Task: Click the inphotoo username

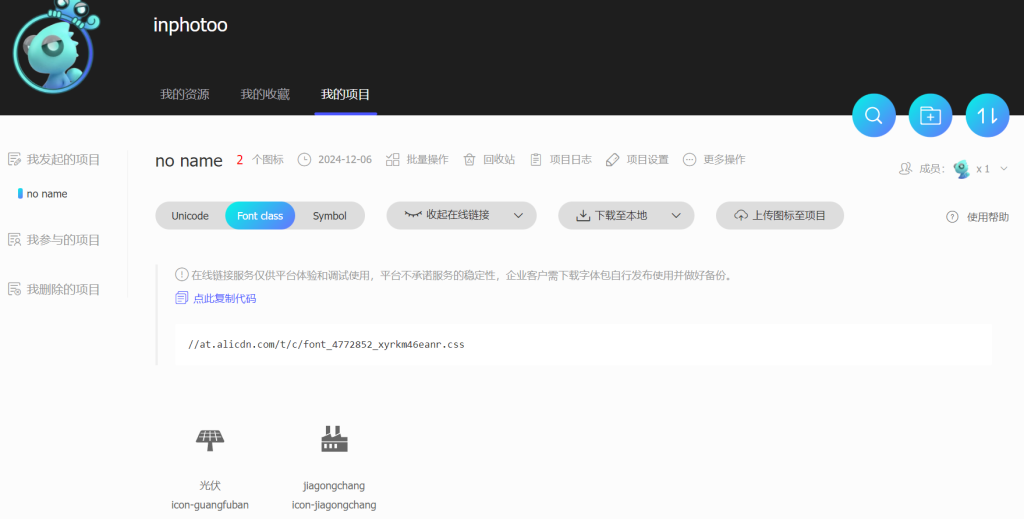Action: click(x=190, y=25)
